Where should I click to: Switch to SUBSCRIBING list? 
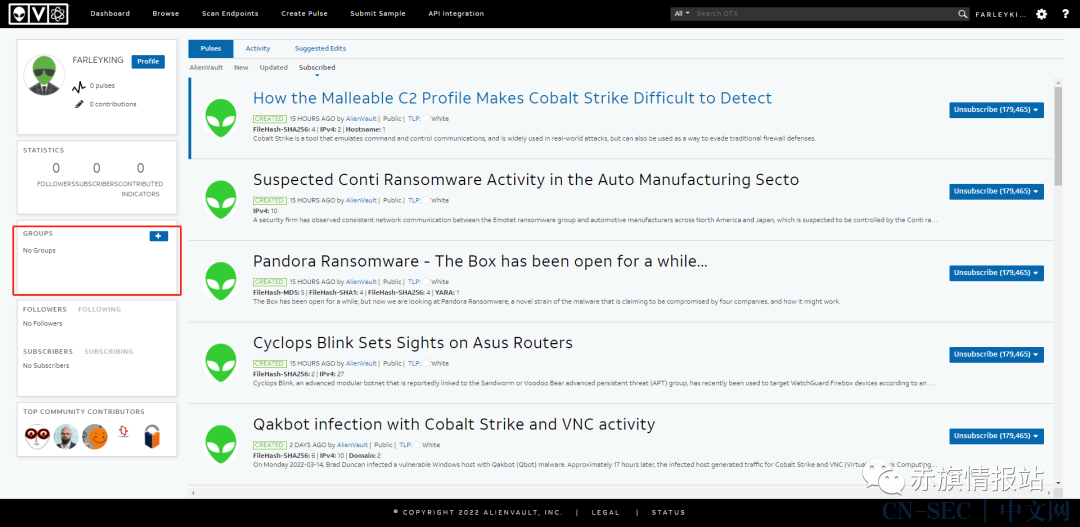click(109, 351)
